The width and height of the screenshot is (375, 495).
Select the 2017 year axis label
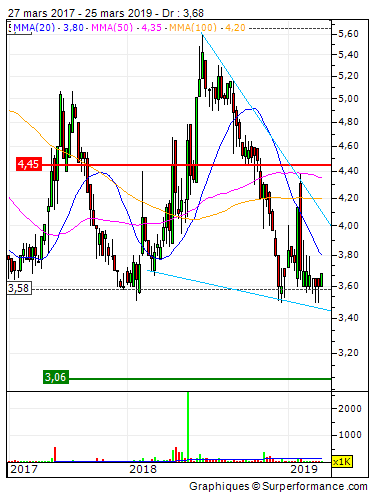[24, 469]
